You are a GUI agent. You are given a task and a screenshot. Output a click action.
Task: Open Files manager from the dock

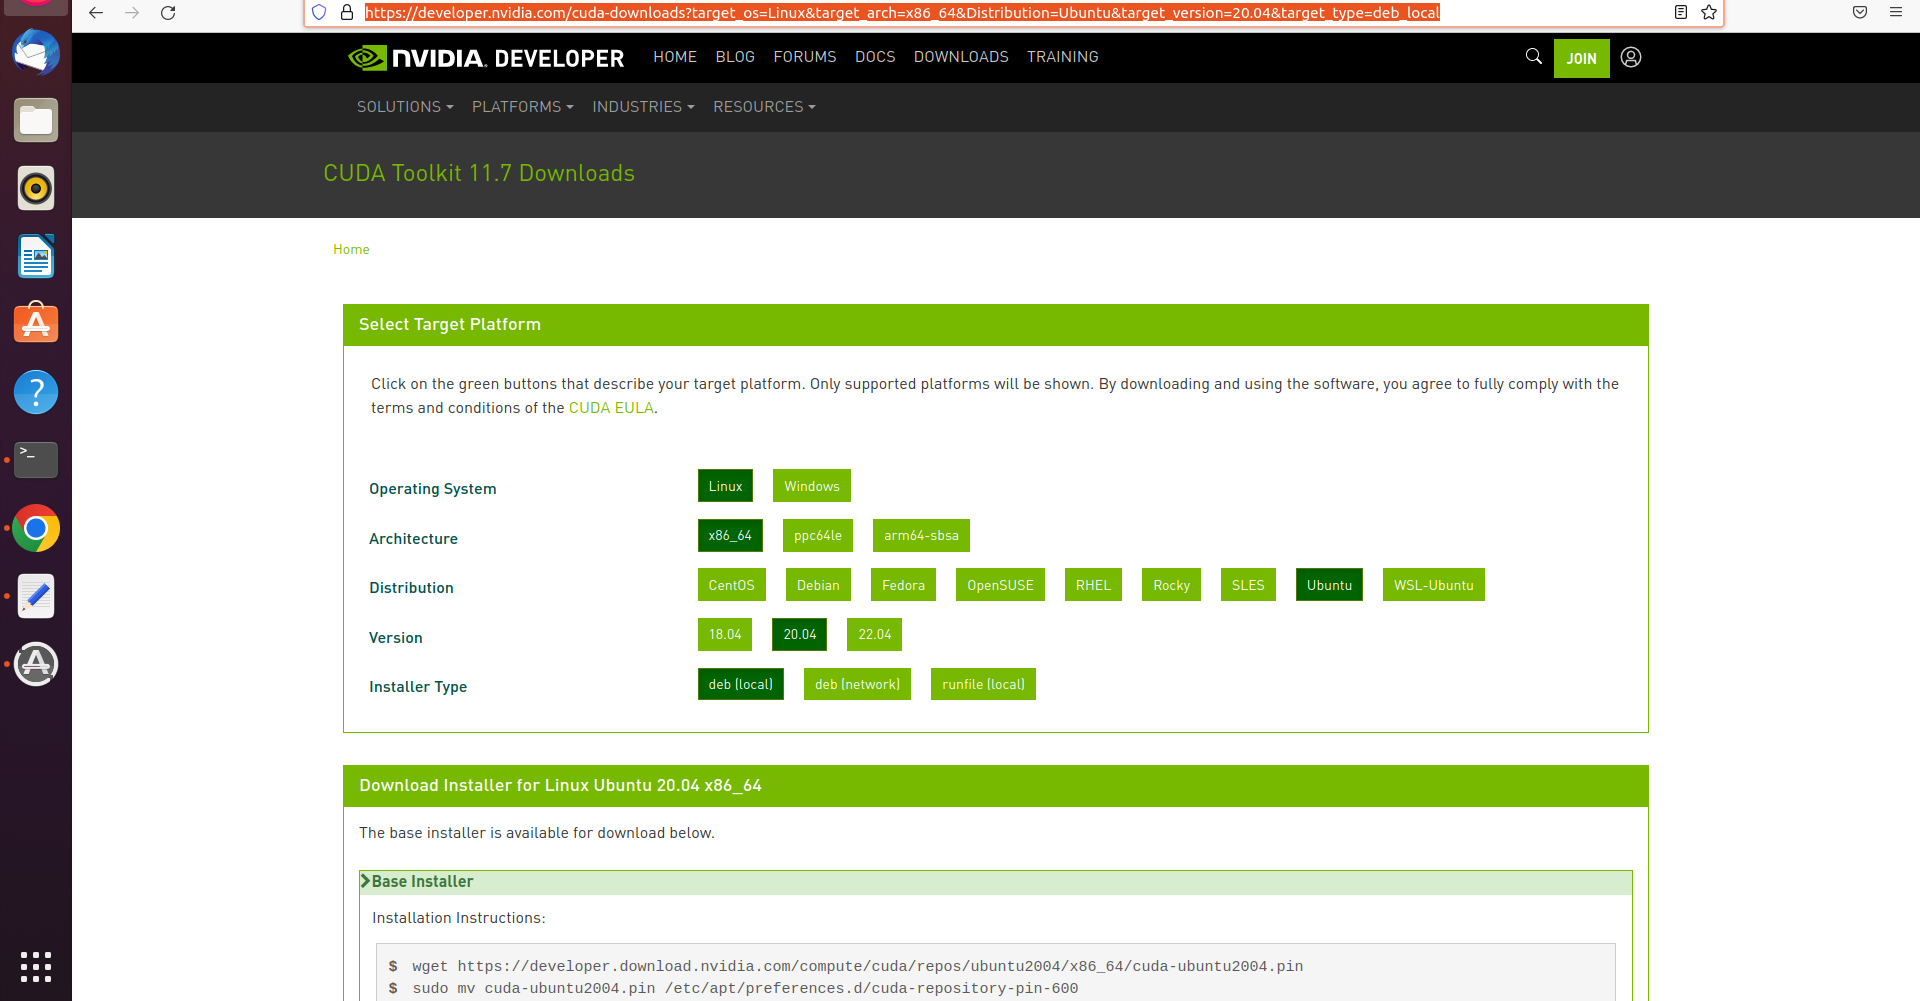[x=36, y=121]
